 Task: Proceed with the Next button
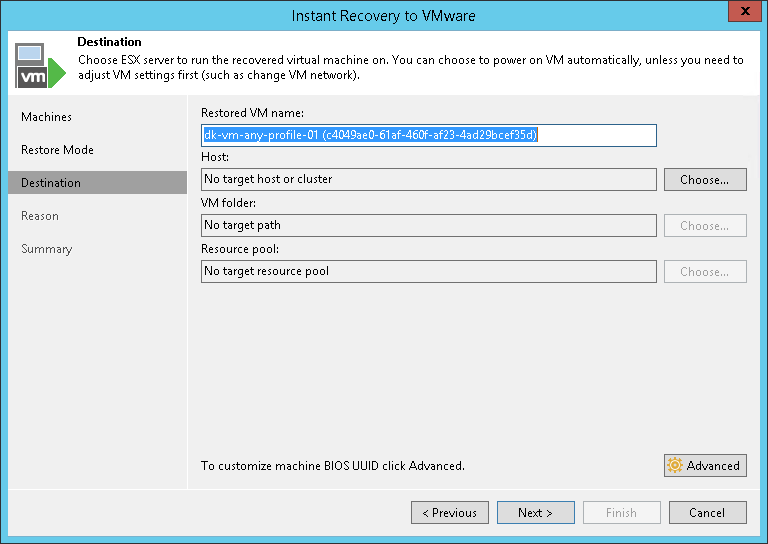[535, 513]
